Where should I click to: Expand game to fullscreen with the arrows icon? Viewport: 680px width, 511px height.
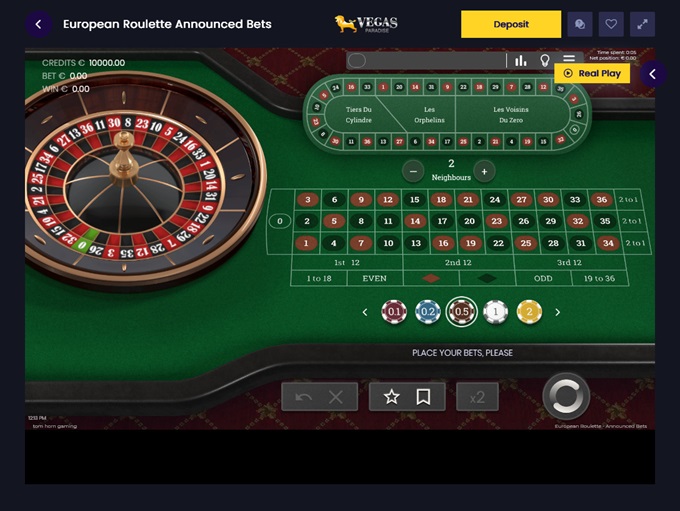click(x=642, y=24)
